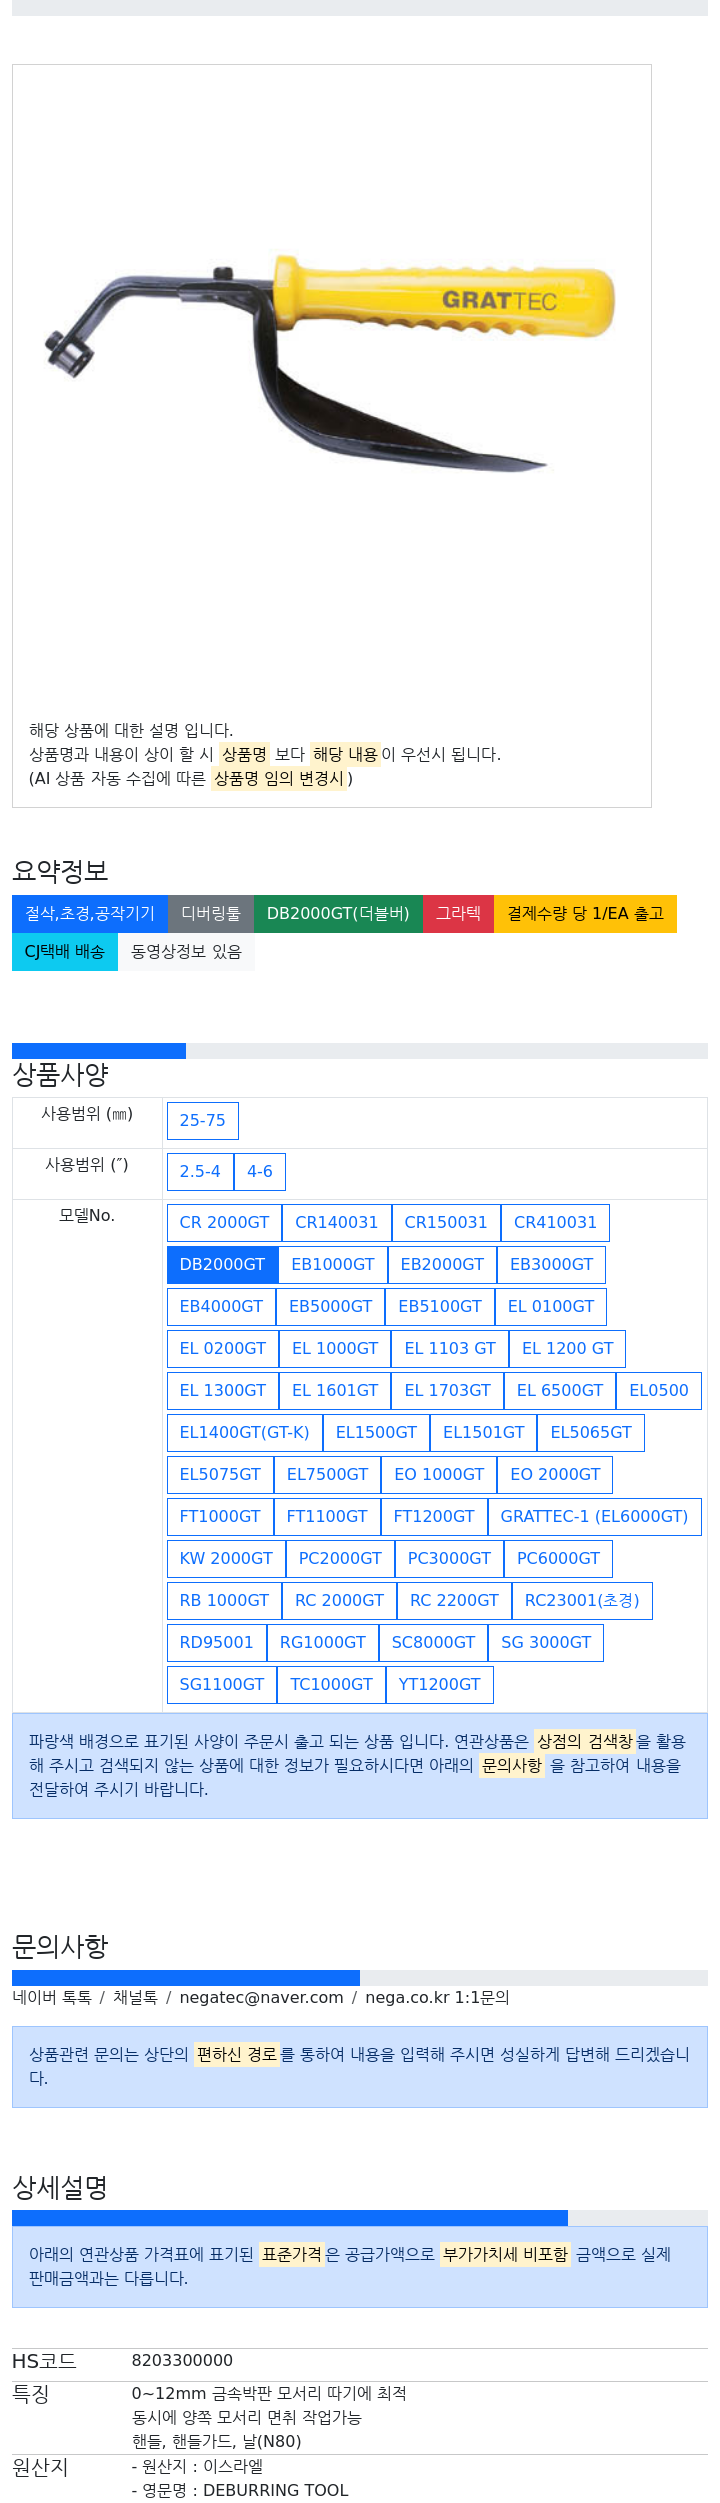
Task: Choose the 2.5-4 inch range option
Action: [x=200, y=1172]
